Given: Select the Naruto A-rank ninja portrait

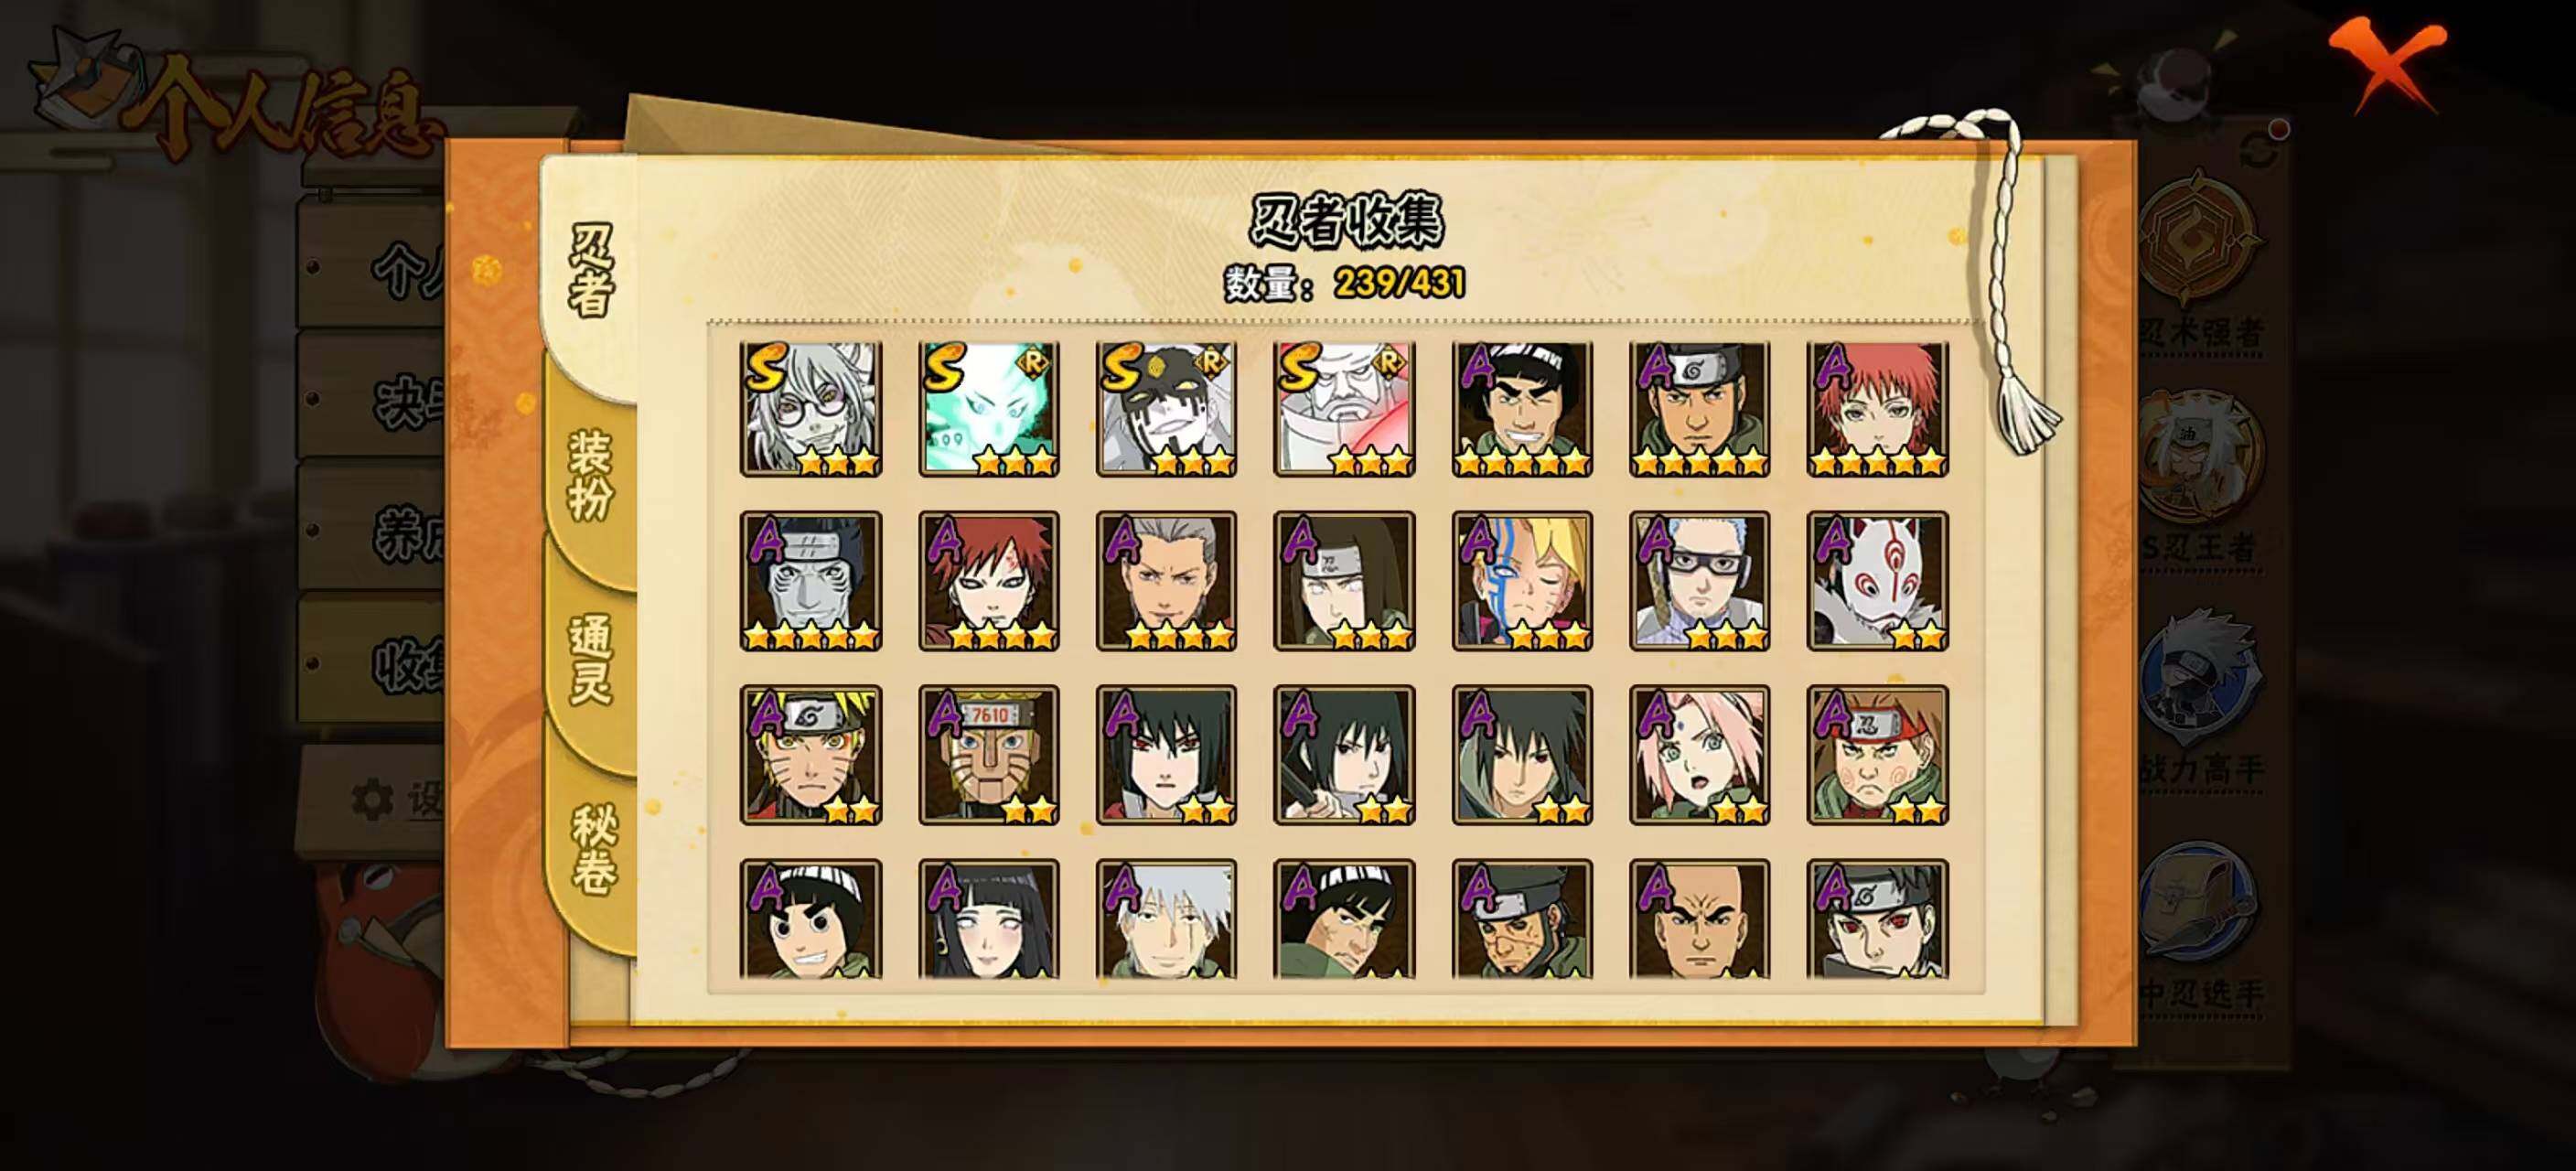Looking at the screenshot, I should [811, 755].
